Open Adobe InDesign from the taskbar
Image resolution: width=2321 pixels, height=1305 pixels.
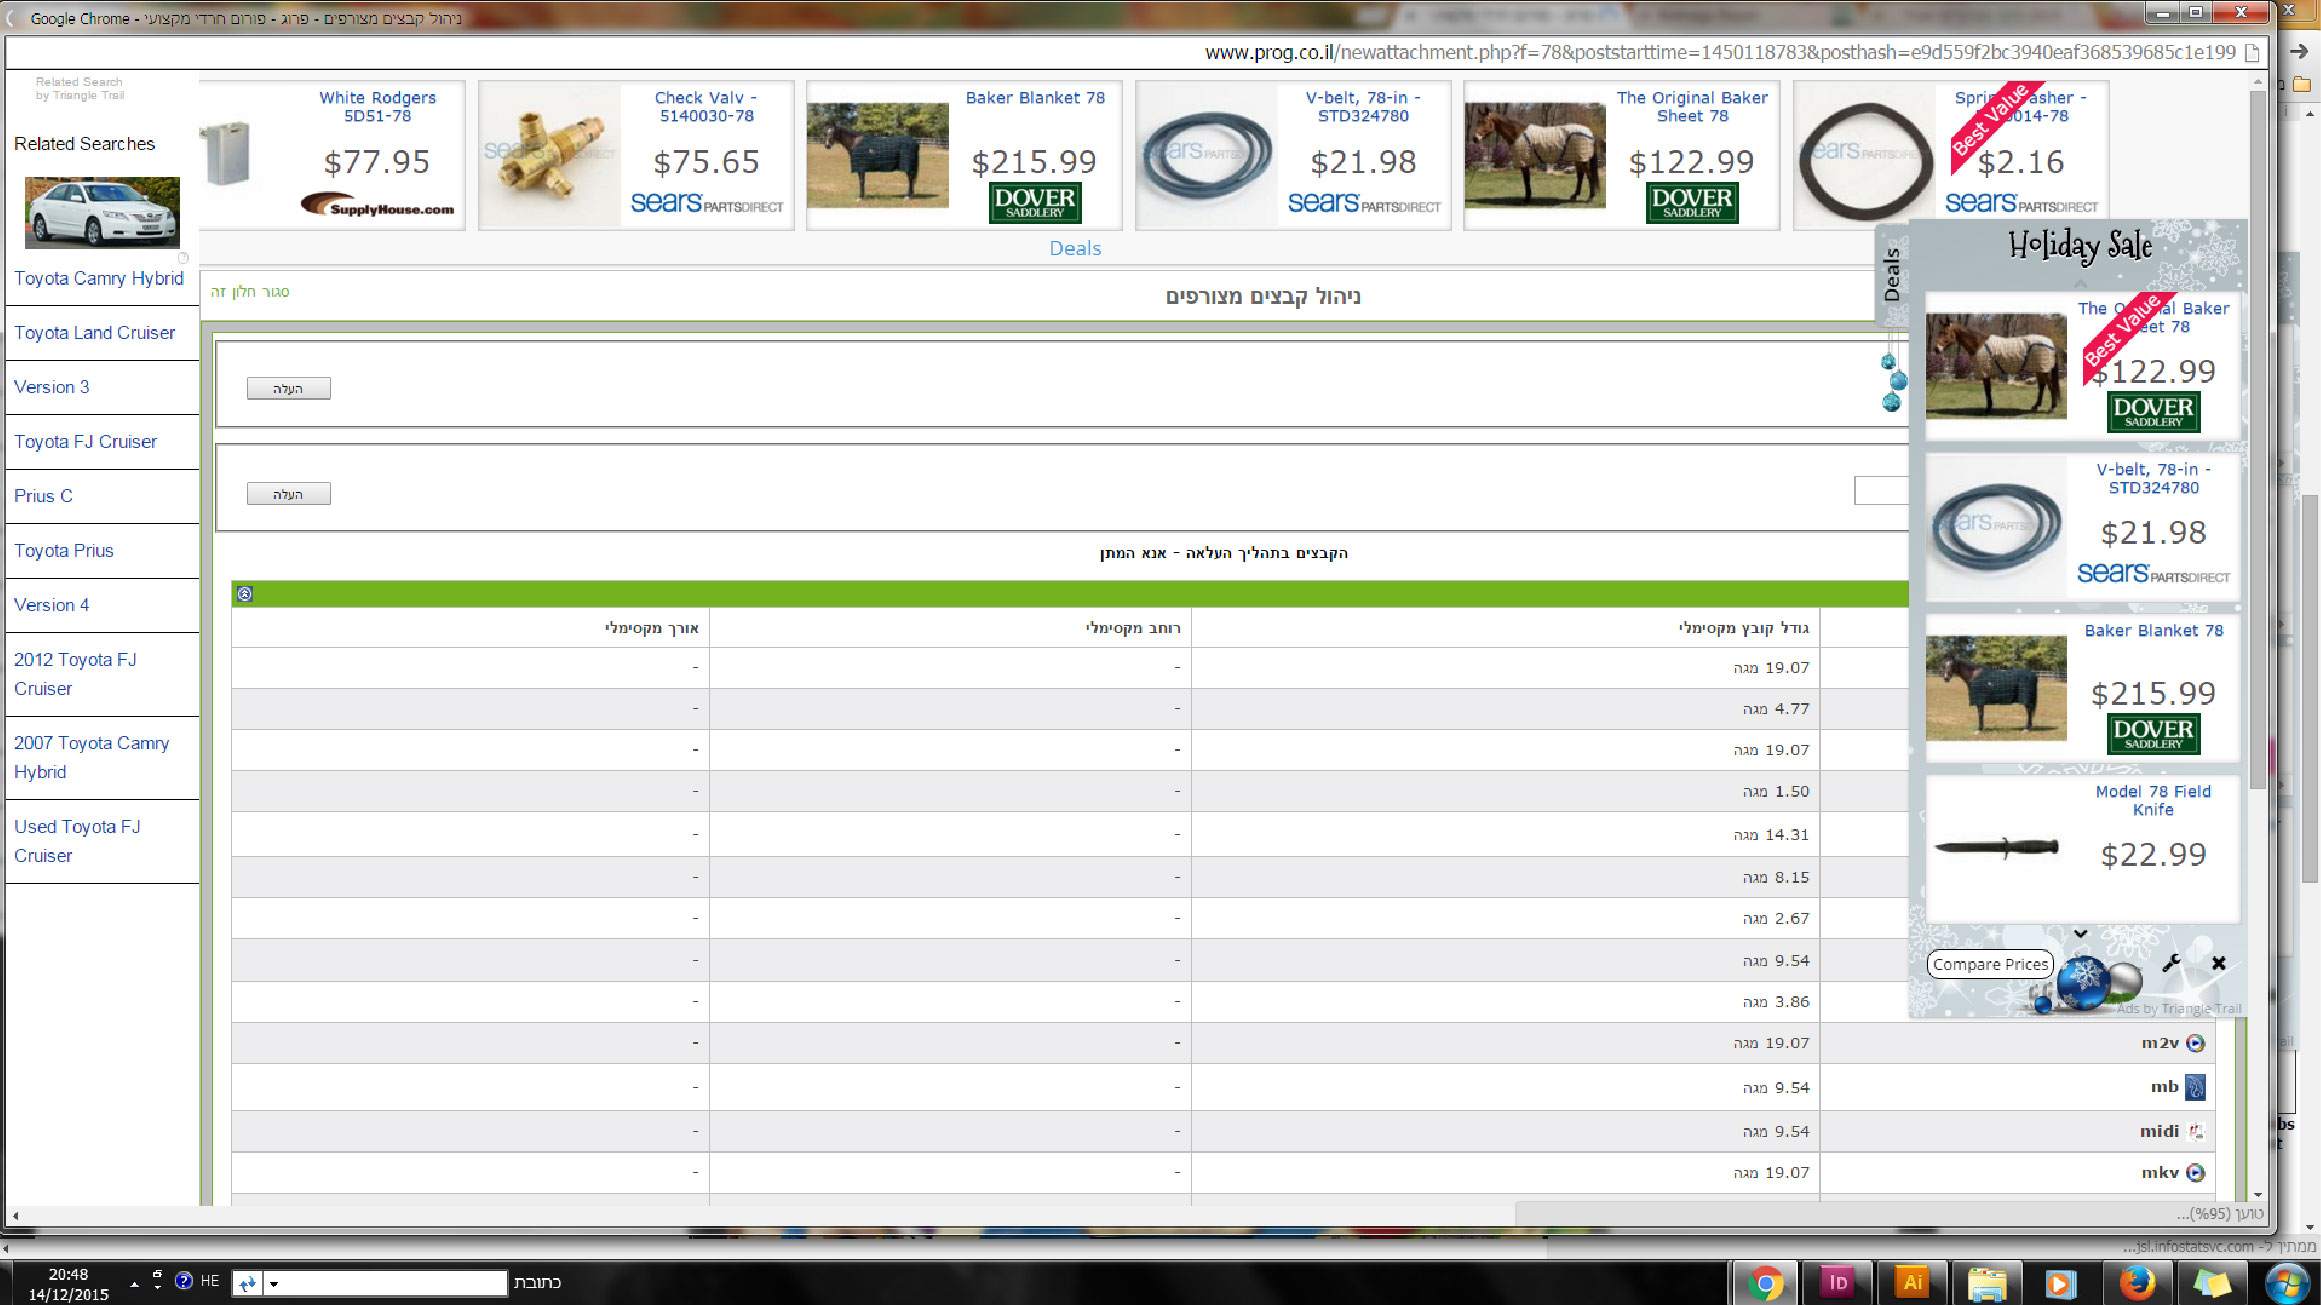coord(1837,1282)
